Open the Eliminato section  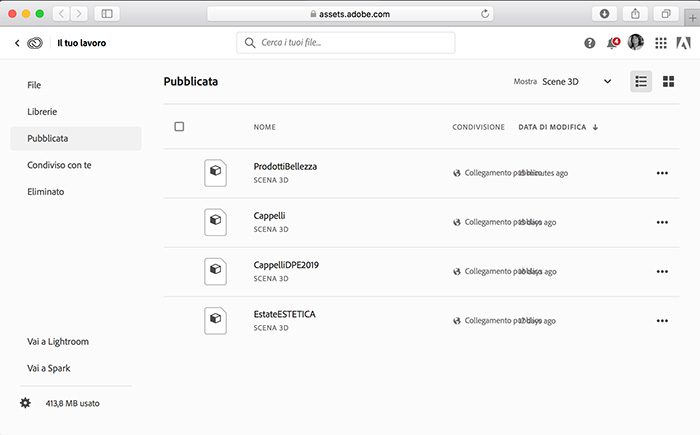pos(46,192)
